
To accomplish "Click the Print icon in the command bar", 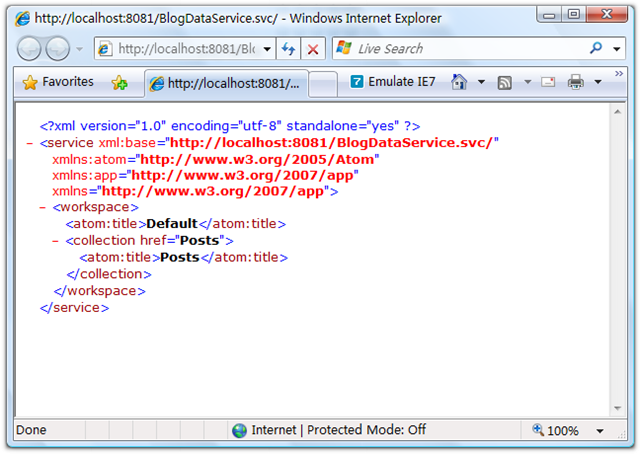I will pyautogui.click(x=576, y=82).
